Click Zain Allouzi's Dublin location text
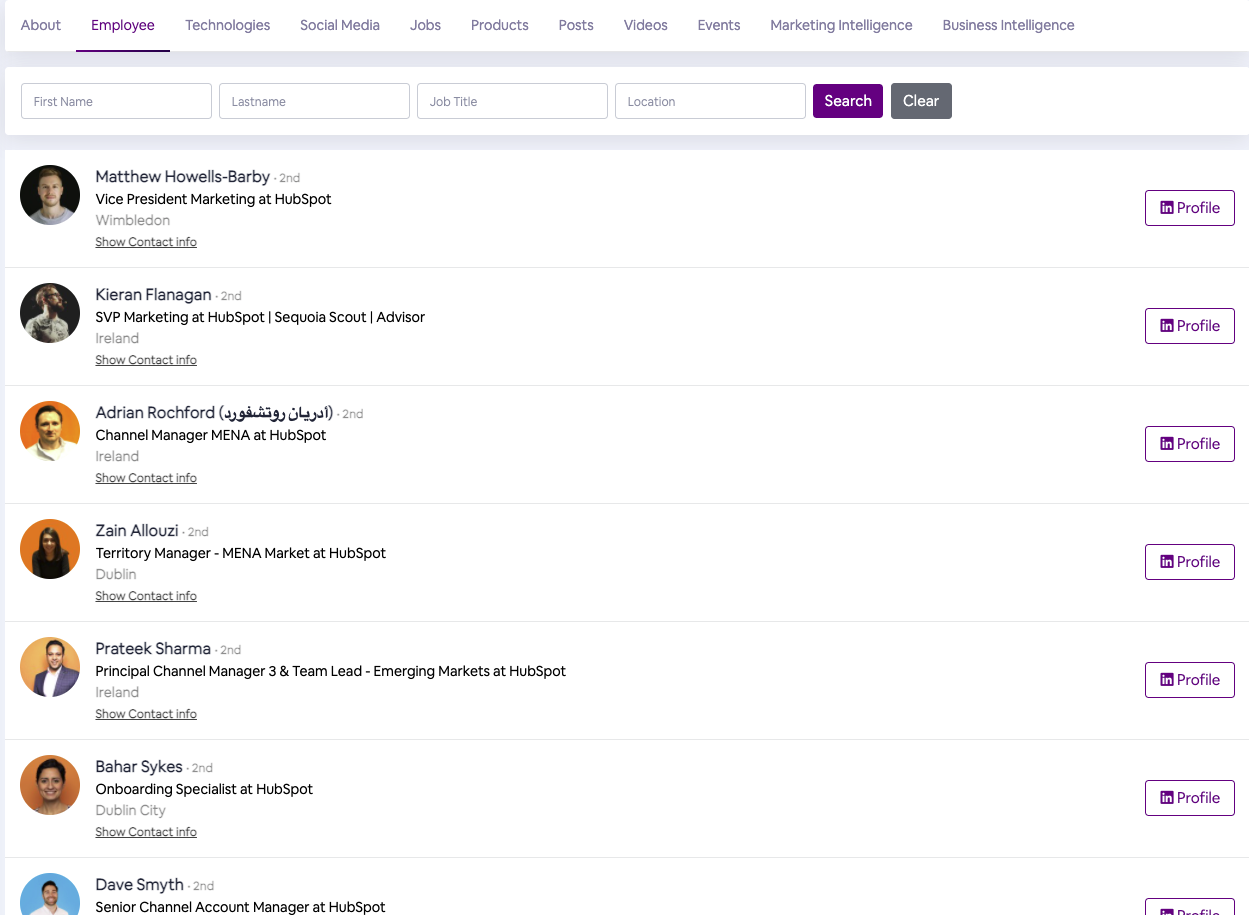Screen dimensions: 1249x915 pos(116,574)
